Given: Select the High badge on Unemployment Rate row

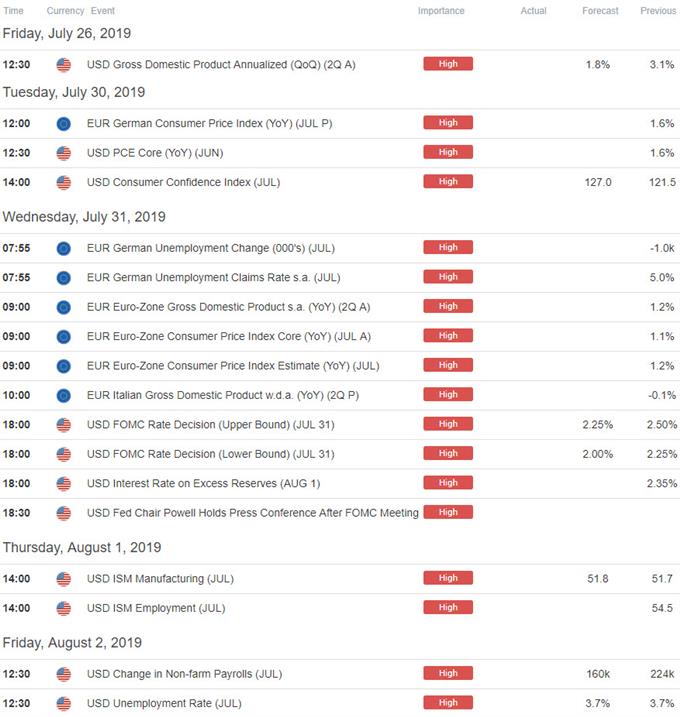Looking at the screenshot, I should click(x=448, y=702).
